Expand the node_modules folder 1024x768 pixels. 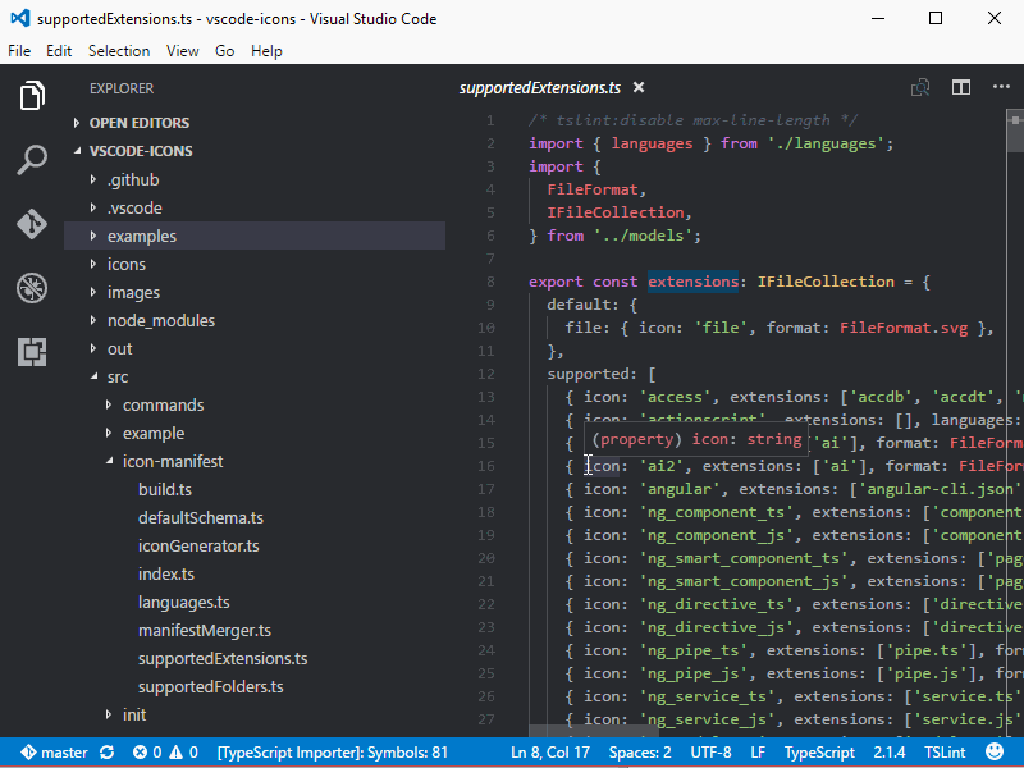pos(161,320)
